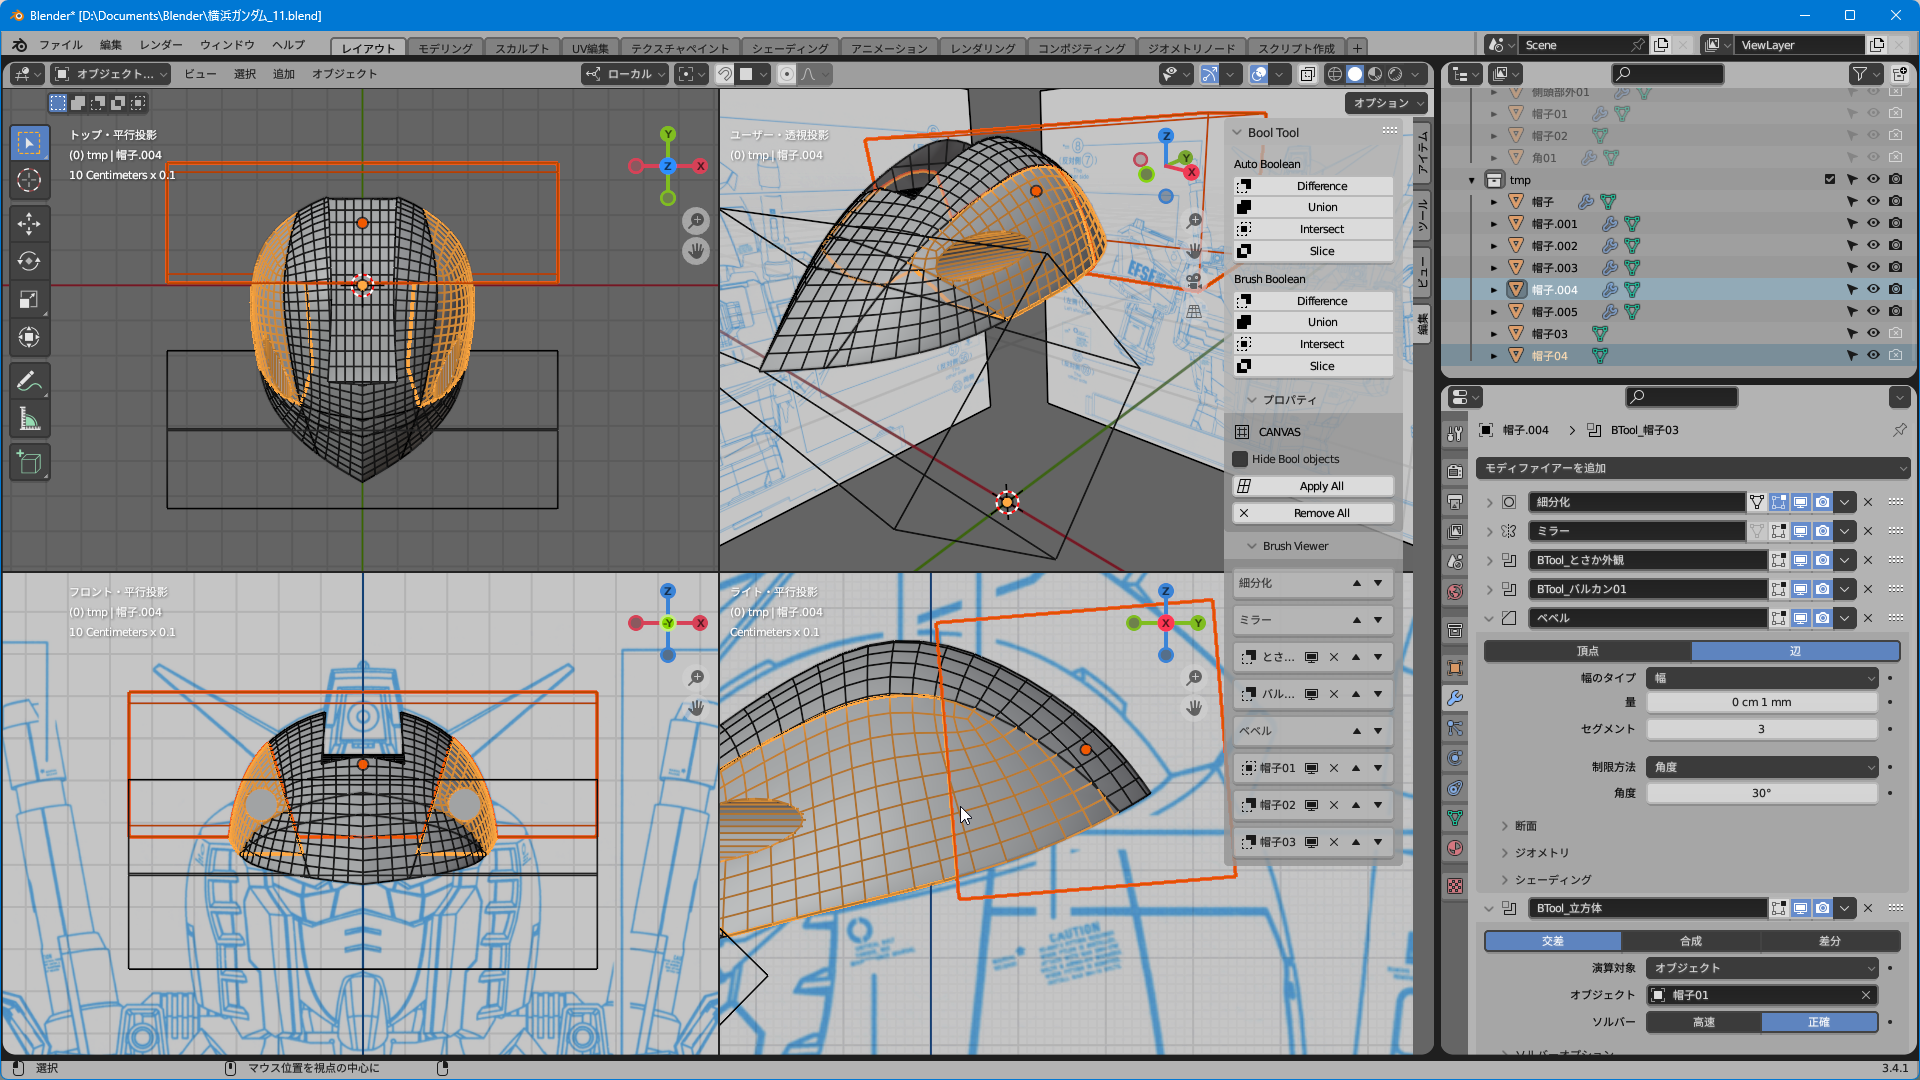Toggle the Hide Bool objects checkbox
The width and height of the screenshot is (1920, 1080).
pyautogui.click(x=1241, y=459)
